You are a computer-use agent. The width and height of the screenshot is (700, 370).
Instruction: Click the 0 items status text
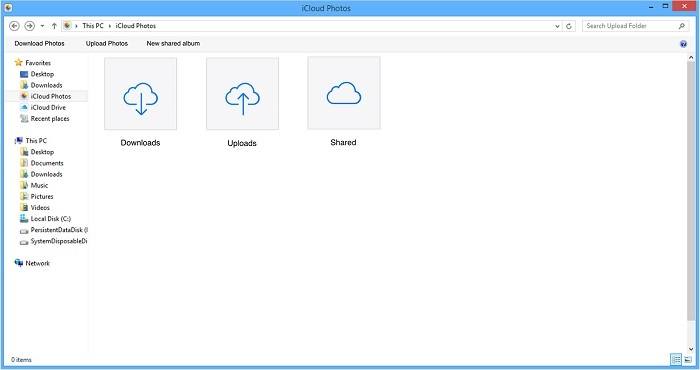(x=21, y=360)
